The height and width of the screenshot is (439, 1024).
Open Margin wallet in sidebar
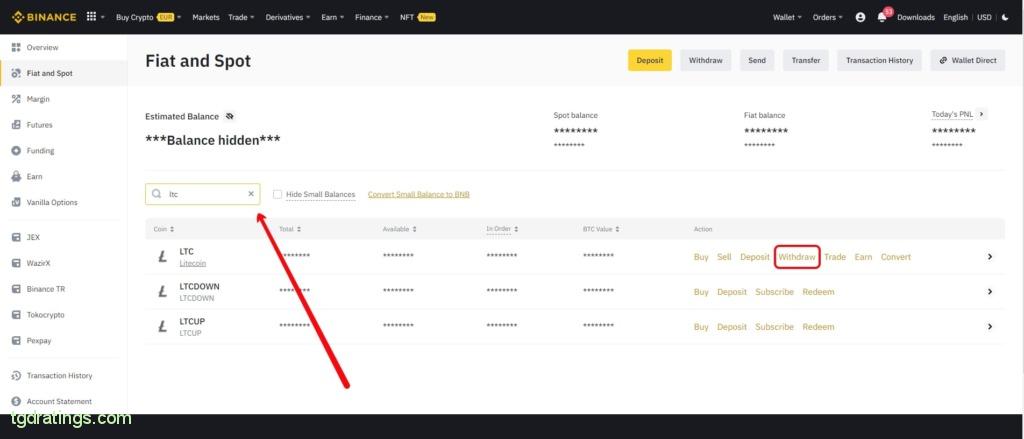tap(38, 99)
